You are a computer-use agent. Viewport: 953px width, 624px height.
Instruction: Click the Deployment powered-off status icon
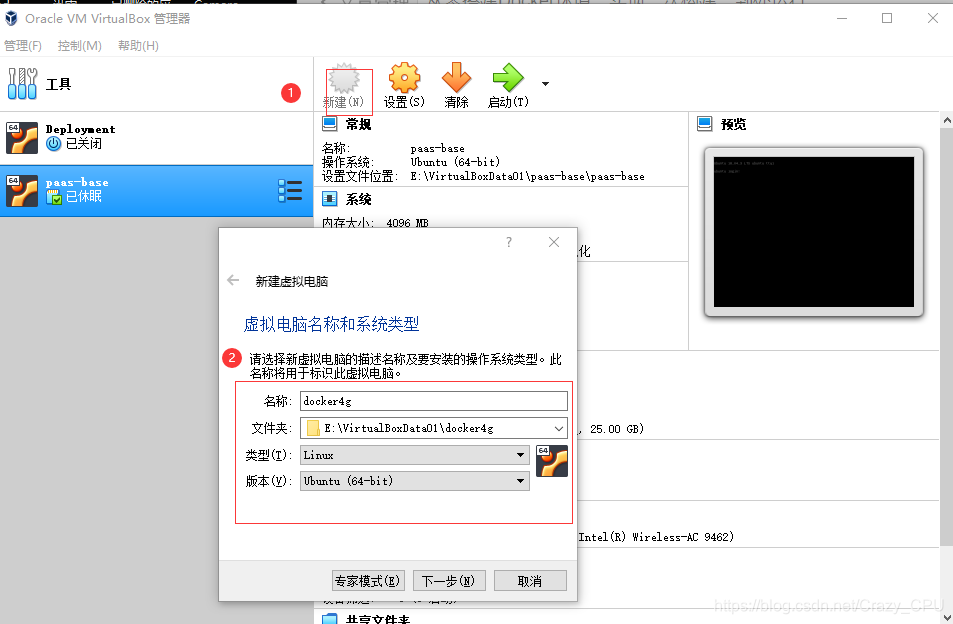(x=53, y=144)
